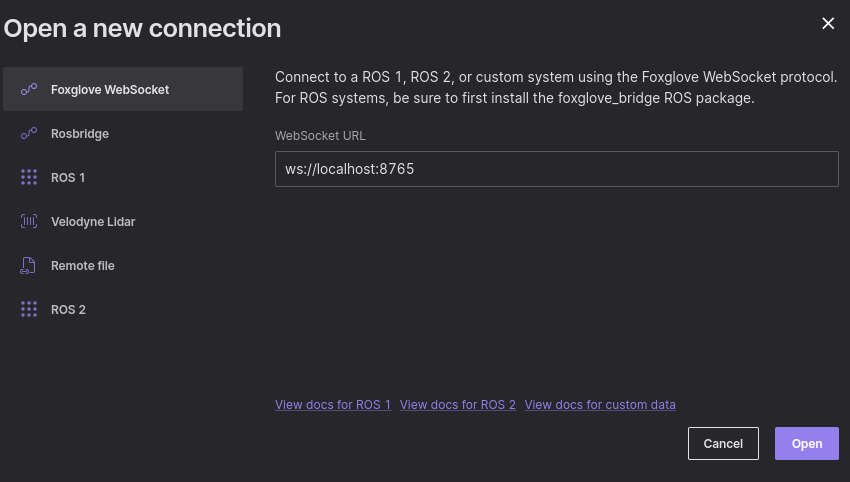Open View docs for custom data link
850x482 pixels.
600,405
